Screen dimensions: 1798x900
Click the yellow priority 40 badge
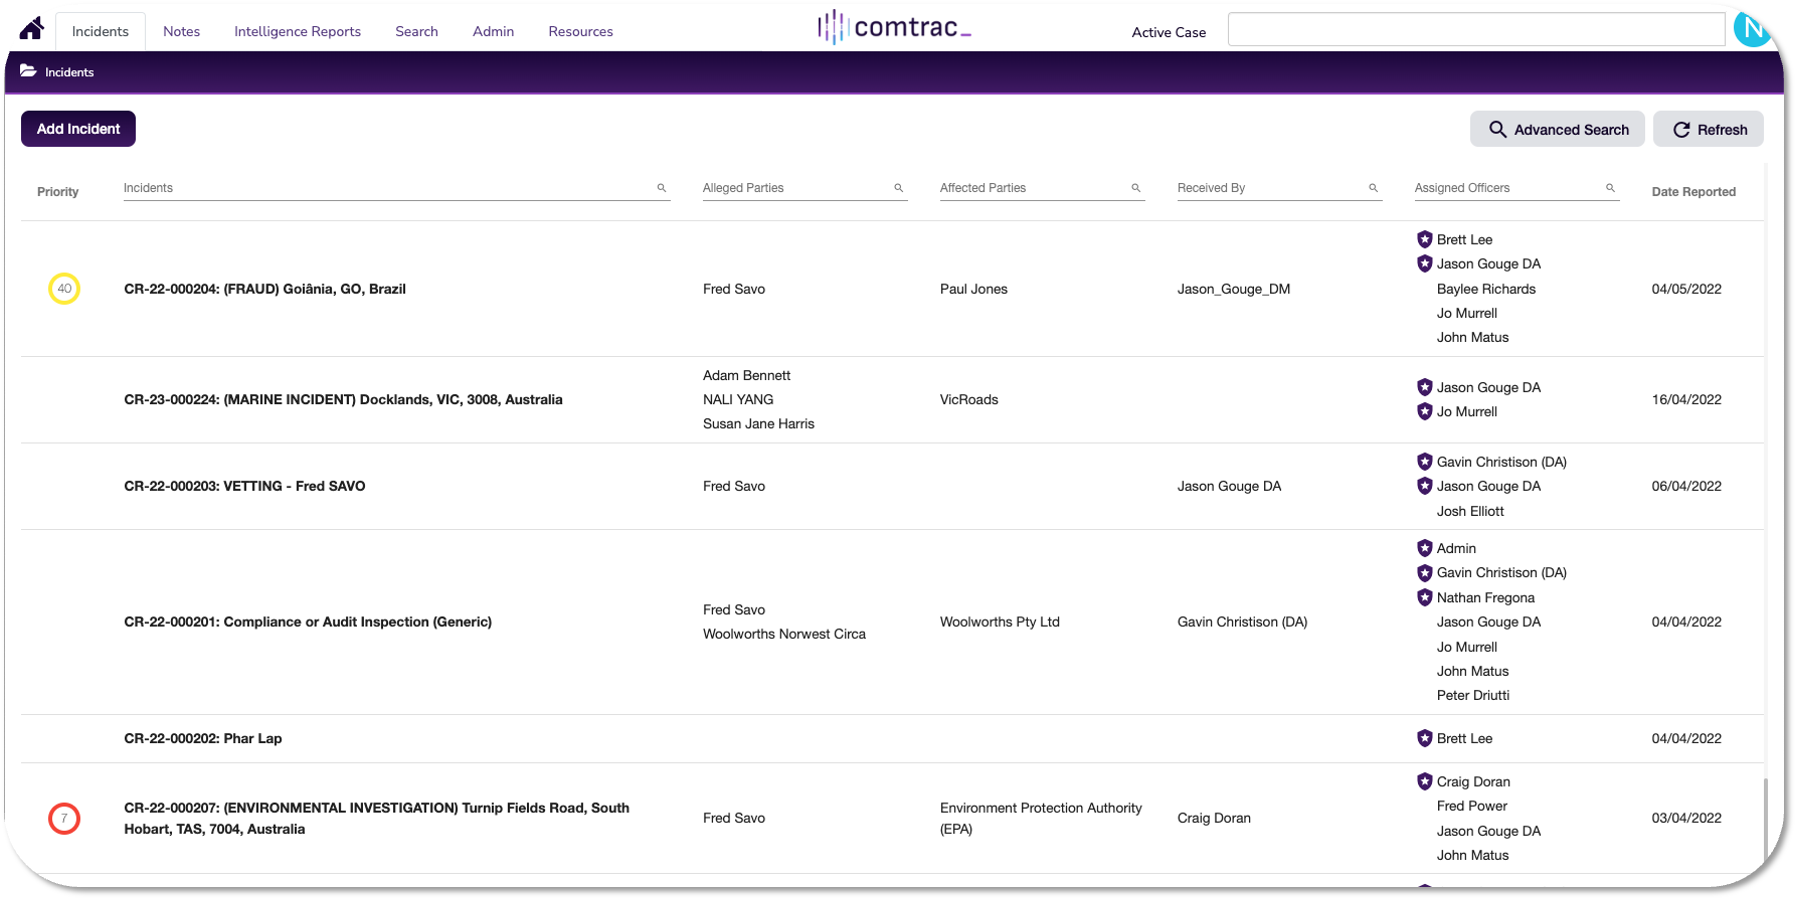tap(64, 289)
